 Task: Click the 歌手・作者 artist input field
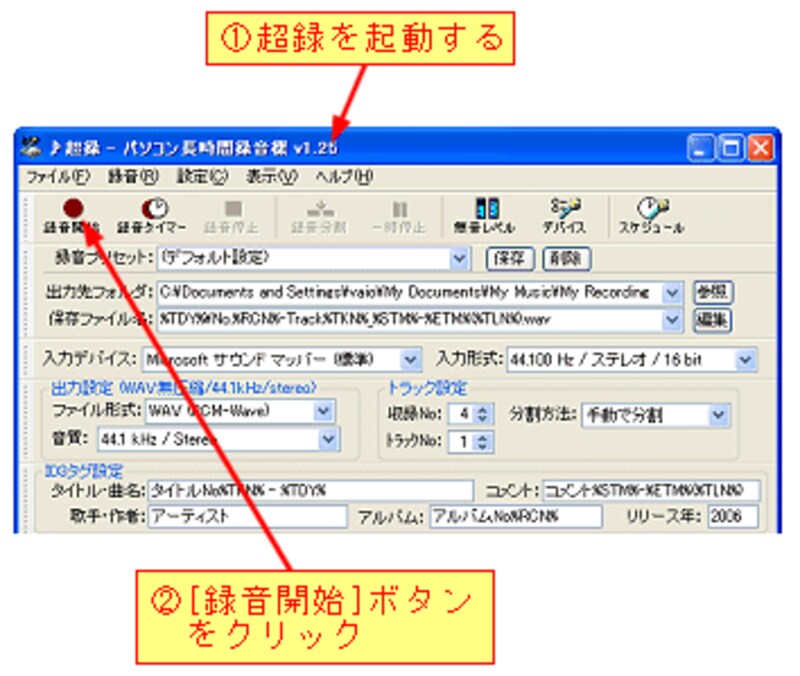pos(247,516)
